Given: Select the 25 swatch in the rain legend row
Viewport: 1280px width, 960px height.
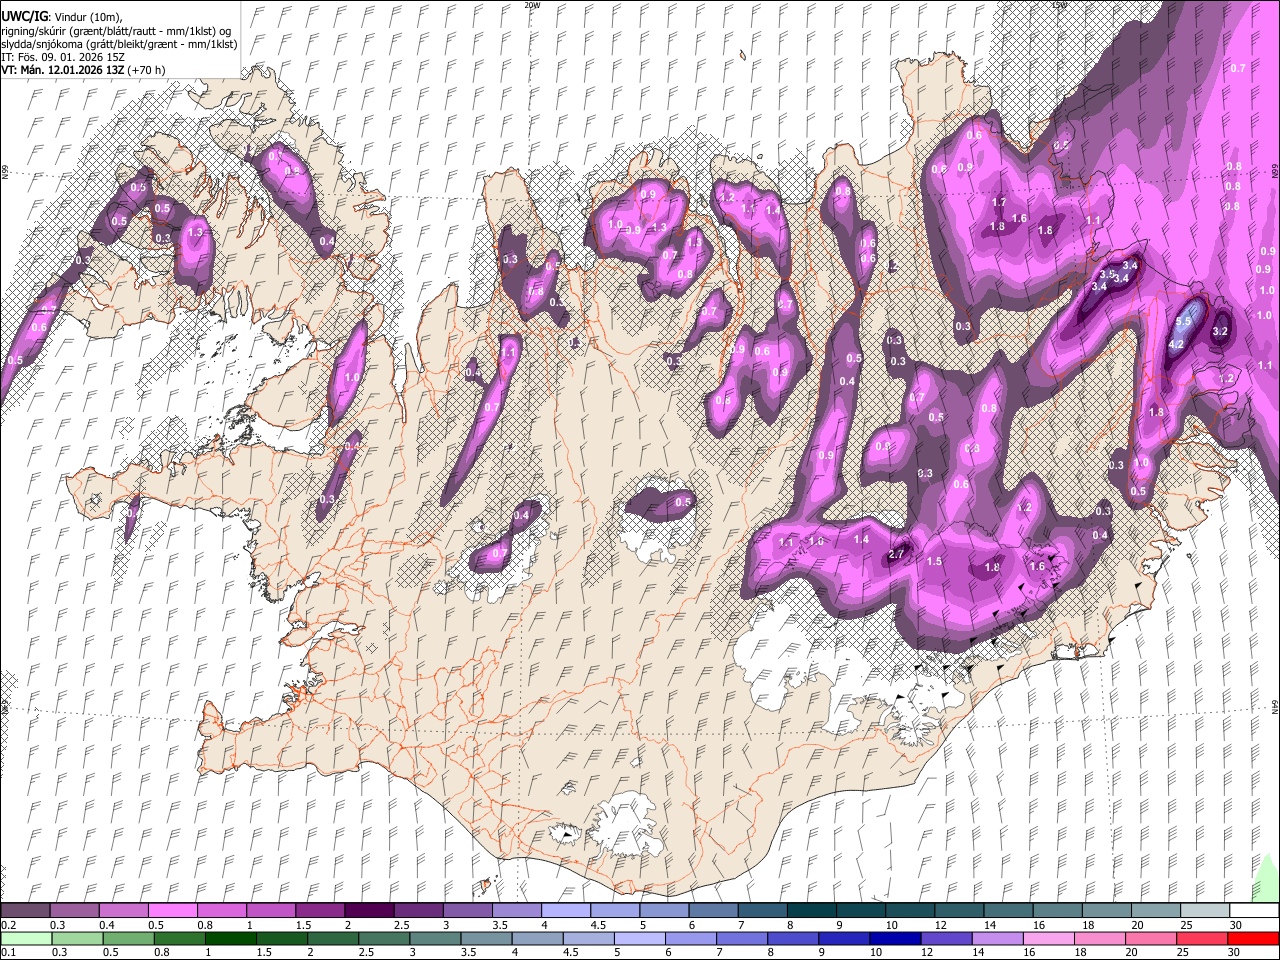Looking at the screenshot, I should pyautogui.click(x=1202, y=938).
